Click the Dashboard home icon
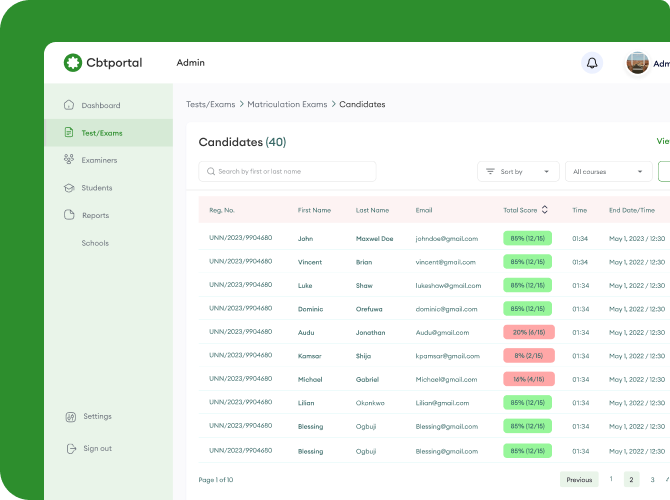The image size is (670, 500). tap(69, 105)
